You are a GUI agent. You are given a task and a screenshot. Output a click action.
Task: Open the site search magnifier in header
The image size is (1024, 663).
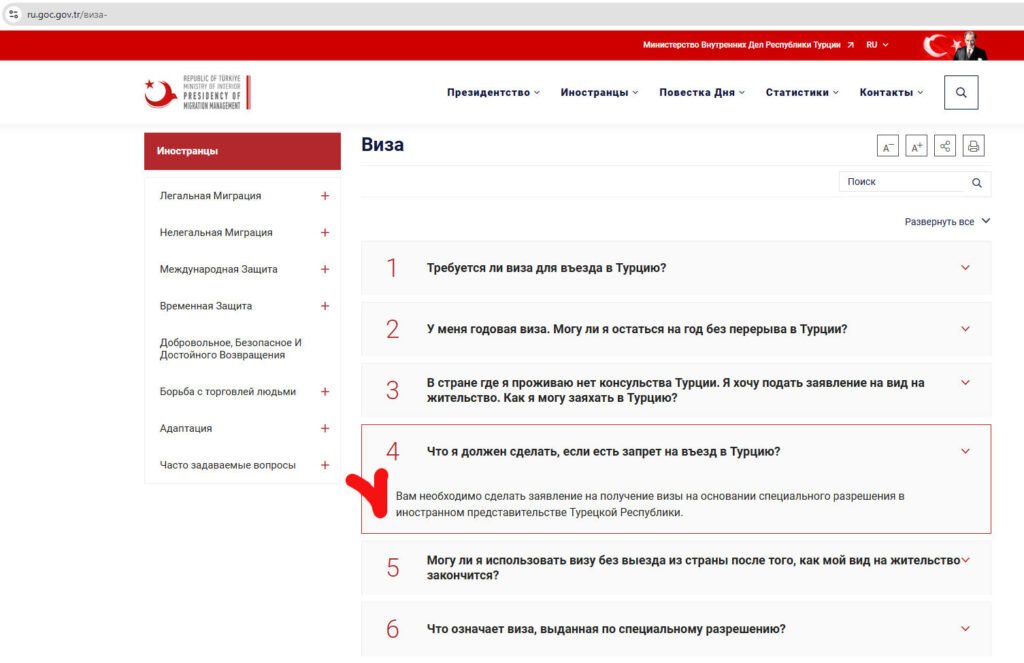pyautogui.click(x=961, y=92)
